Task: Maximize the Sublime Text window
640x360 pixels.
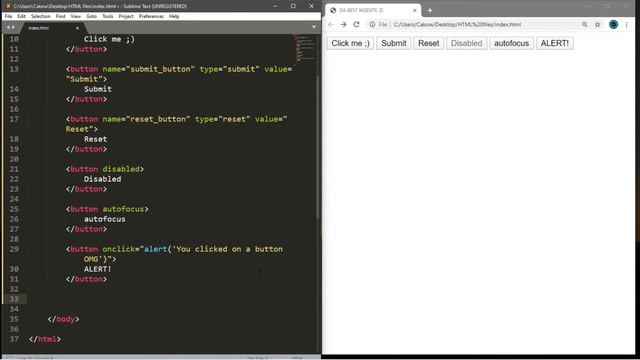Action: (293, 6)
